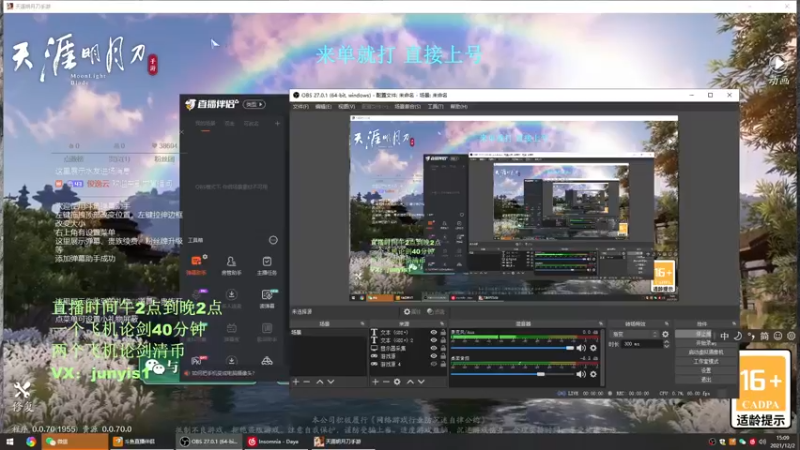Open the scene transition type dropdown
800x450 pixels.
point(634,334)
